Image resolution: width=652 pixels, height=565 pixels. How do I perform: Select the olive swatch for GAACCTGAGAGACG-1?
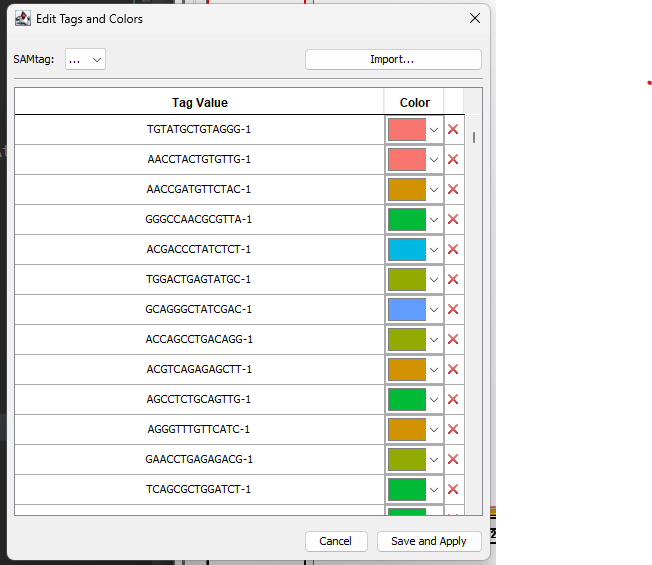tap(407, 460)
